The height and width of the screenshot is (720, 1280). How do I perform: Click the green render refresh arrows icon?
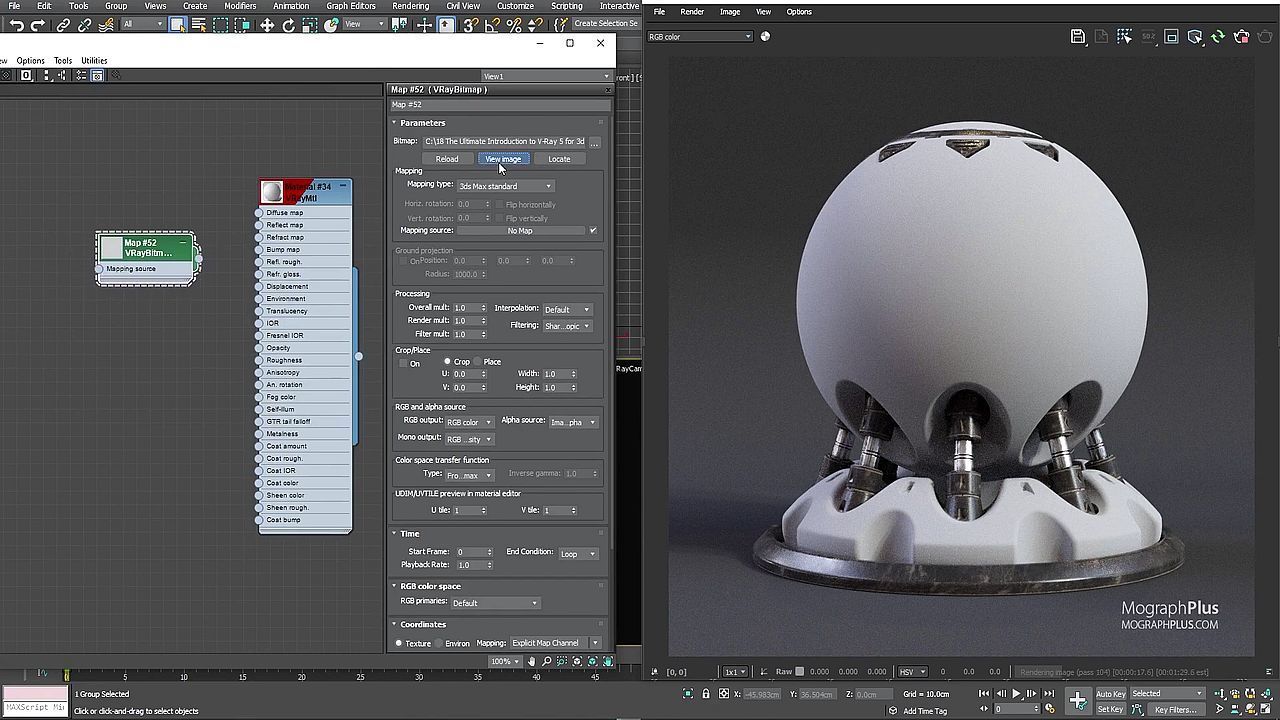[1218, 37]
